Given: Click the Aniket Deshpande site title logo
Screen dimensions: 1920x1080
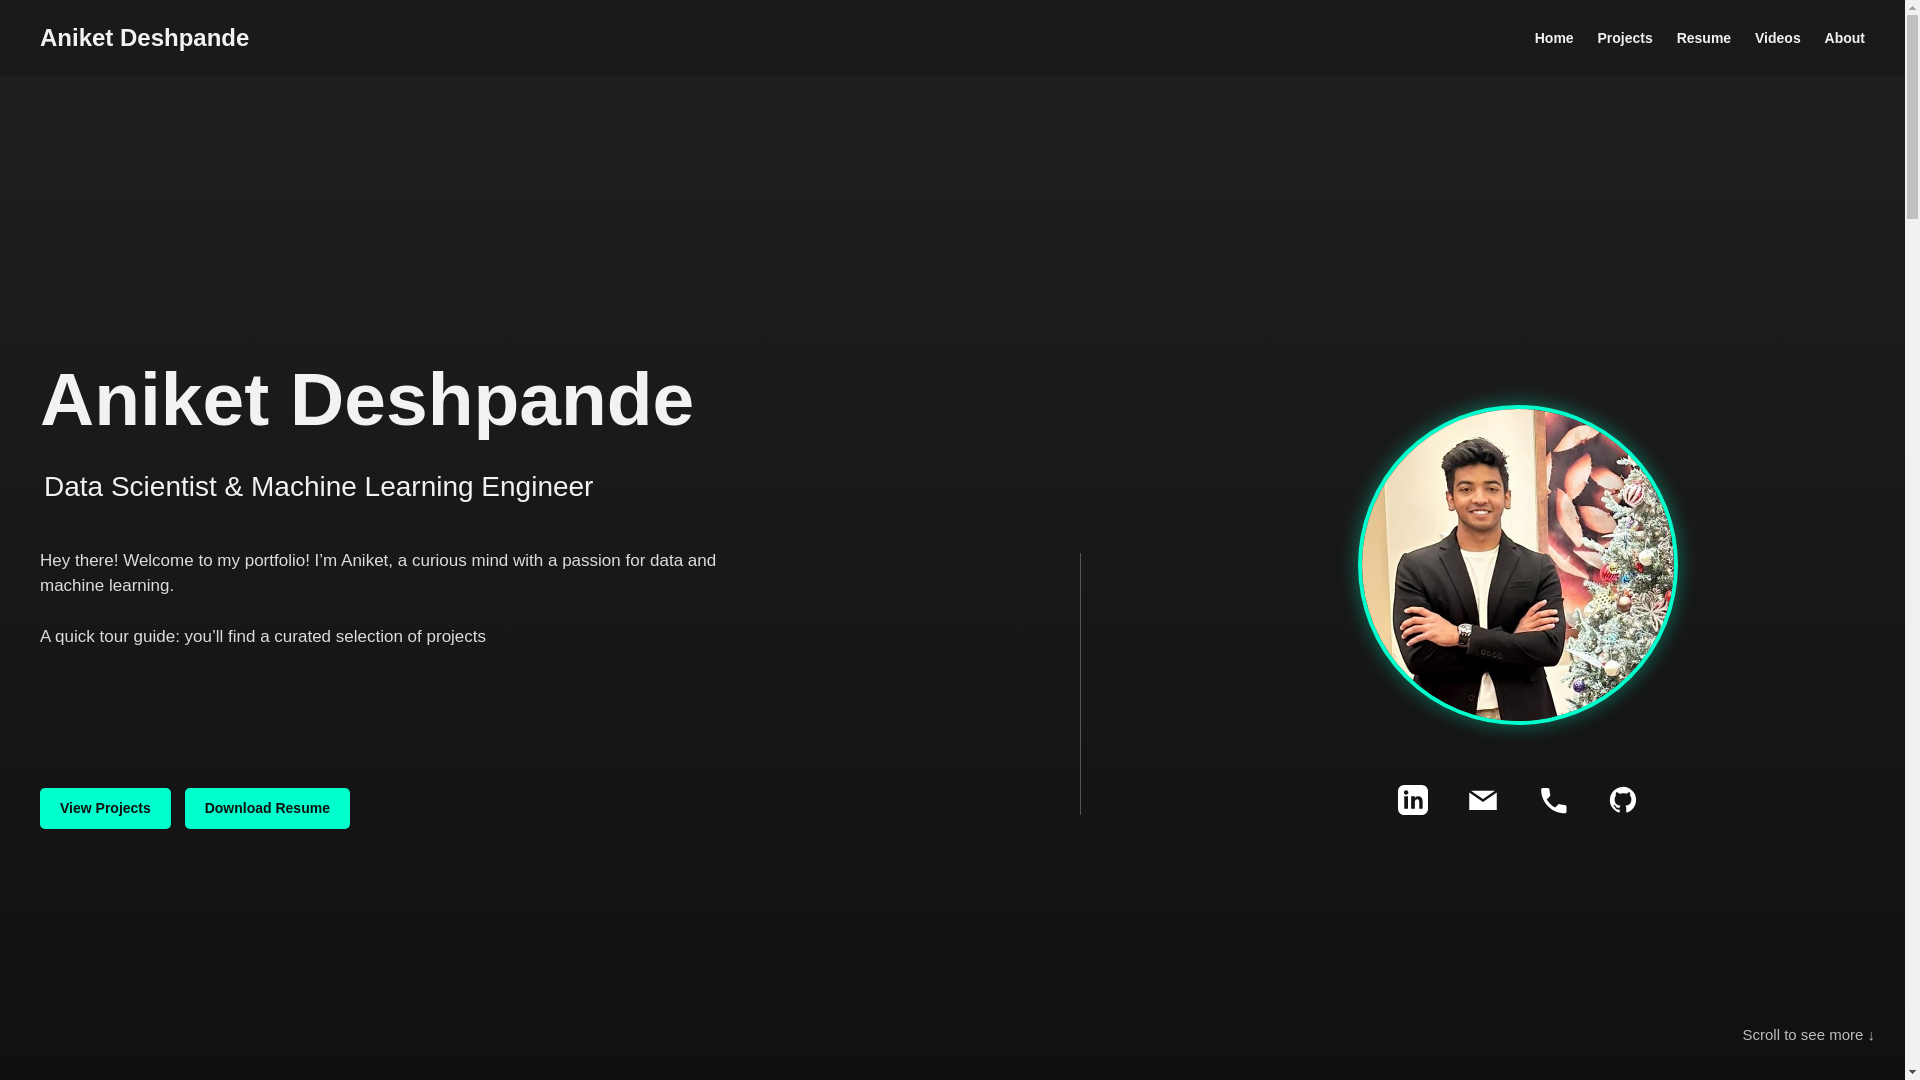Looking at the screenshot, I should (144, 38).
